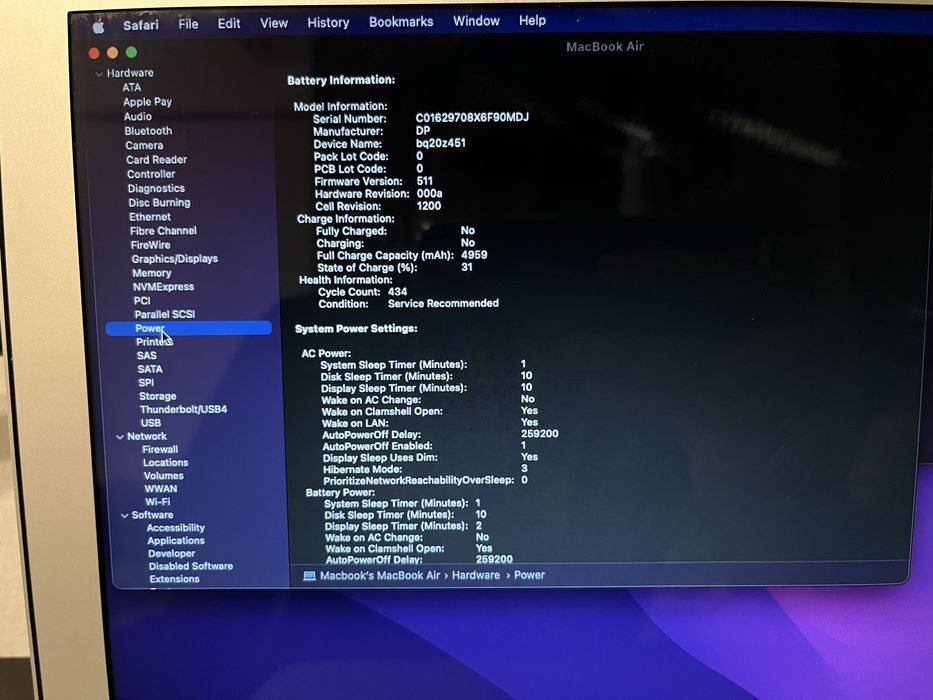Collapse the Network section chevron
This screenshot has height=700, width=933.
(x=120, y=437)
